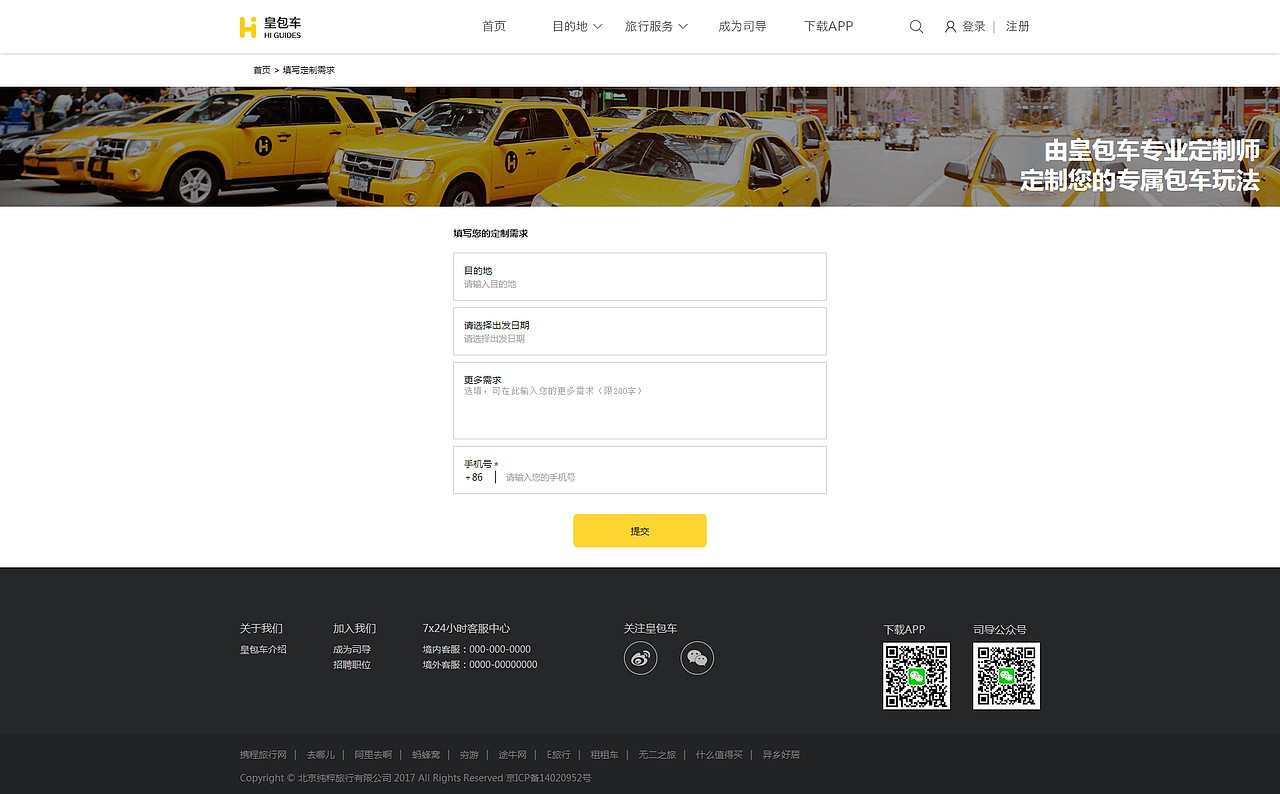1280x794 pixels.
Task: Visit the 异乡好居 partner link
Action: tap(781, 755)
